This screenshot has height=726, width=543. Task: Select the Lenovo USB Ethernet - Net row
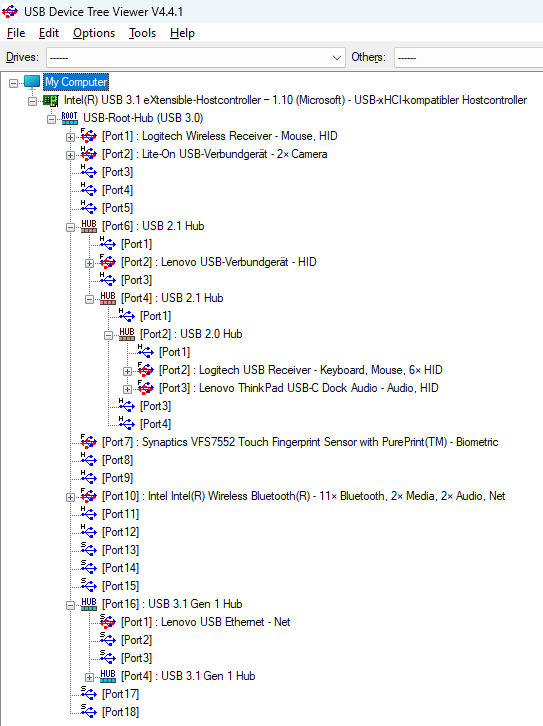pos(206,622)
